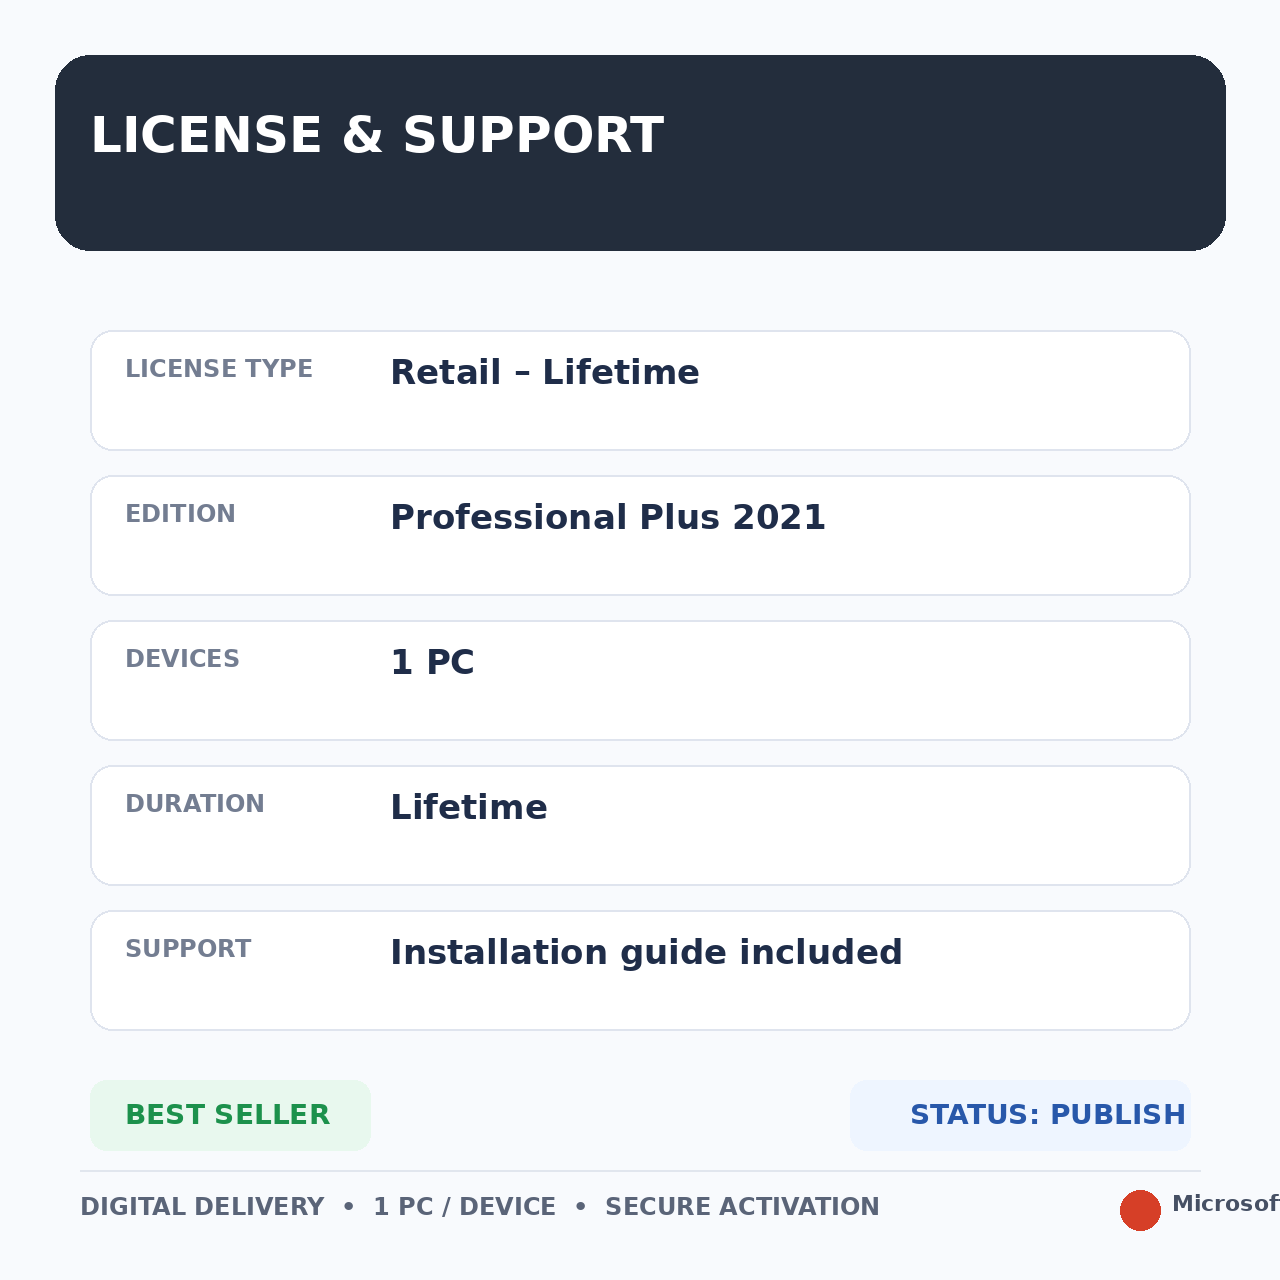Click the Microsoft brand label

coord(1225,1204)
